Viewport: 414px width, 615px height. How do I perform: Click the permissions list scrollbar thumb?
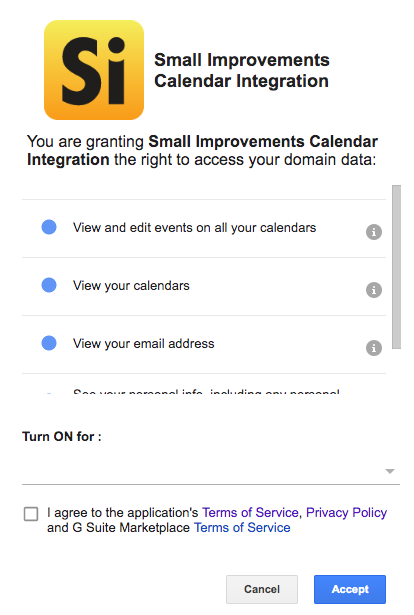[396, 267]
